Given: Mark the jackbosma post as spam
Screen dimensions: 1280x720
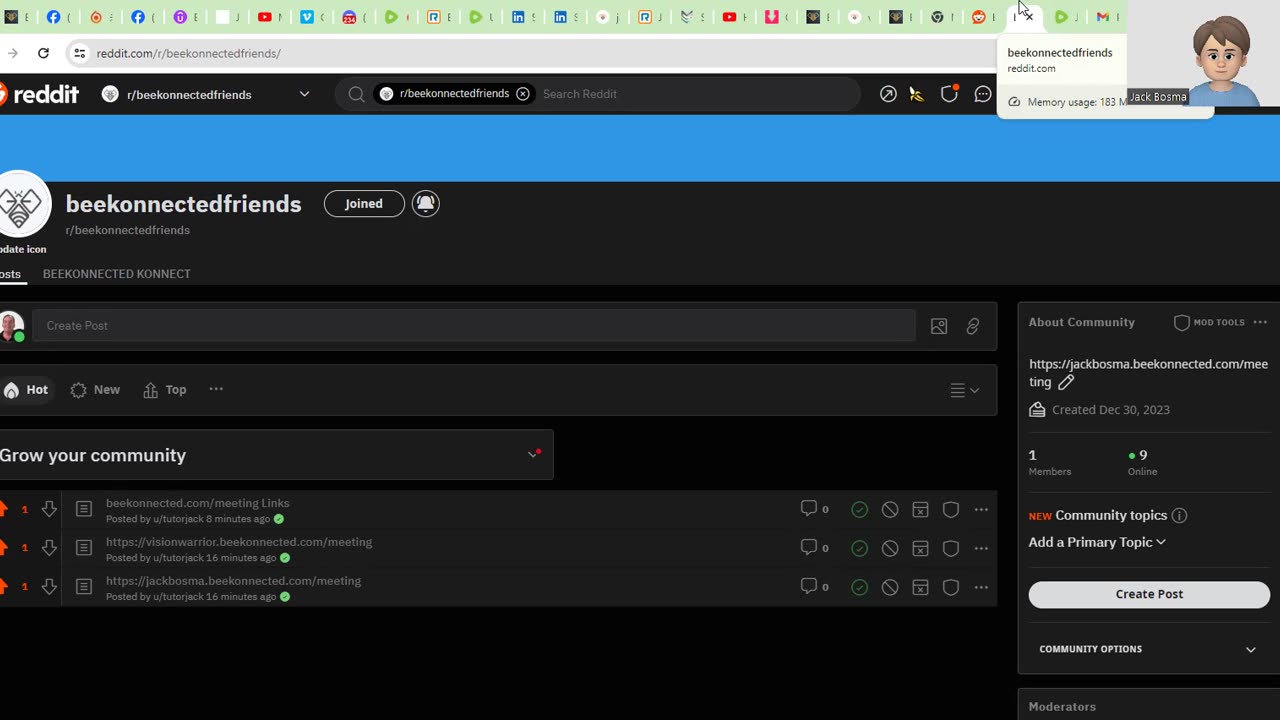Looking at the screenshot, I should tap(920, 588).
